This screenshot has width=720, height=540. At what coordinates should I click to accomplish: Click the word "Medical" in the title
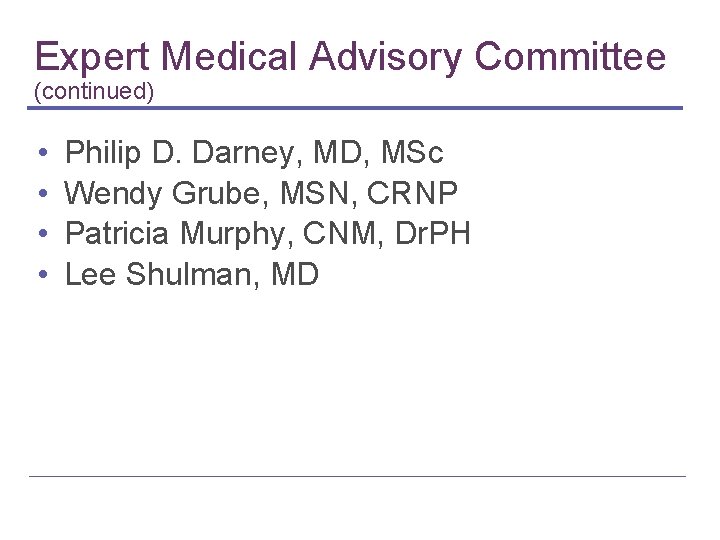pyautogui.click(x=229, y=57)
